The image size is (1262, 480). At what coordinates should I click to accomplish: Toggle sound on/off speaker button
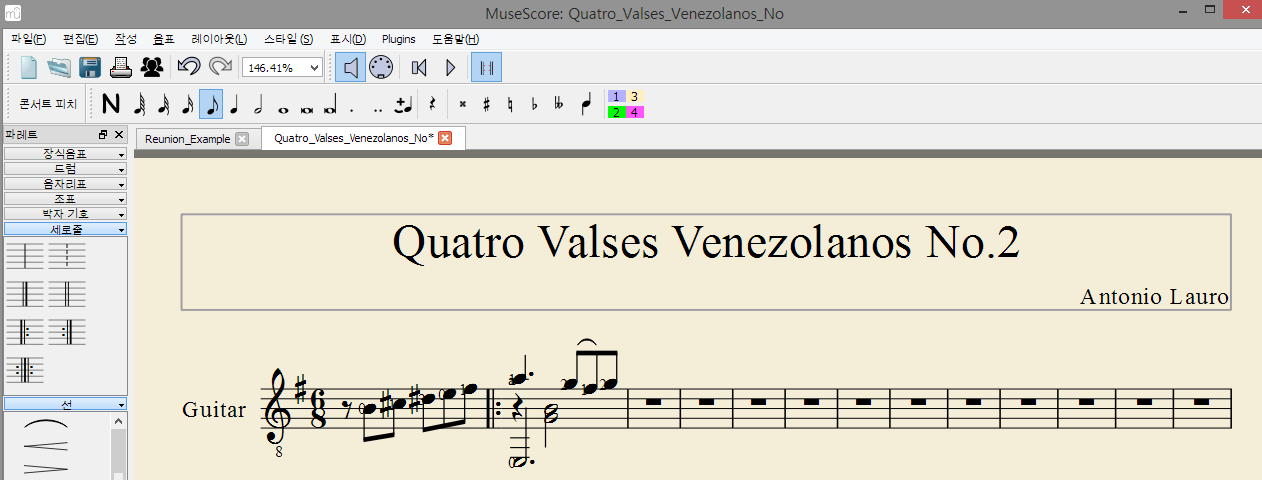coord(349,67)
